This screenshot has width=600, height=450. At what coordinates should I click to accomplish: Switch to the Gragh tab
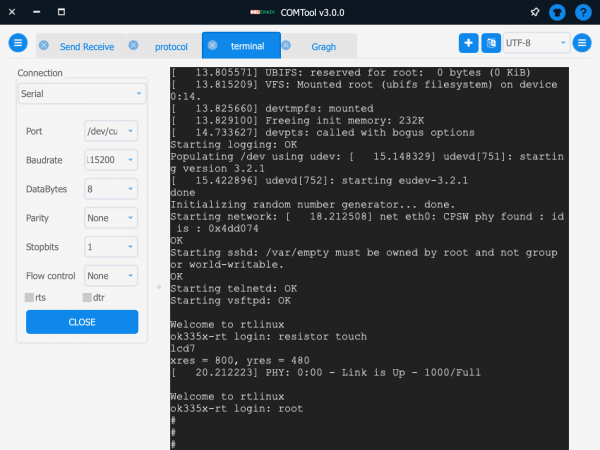[324, 46]
